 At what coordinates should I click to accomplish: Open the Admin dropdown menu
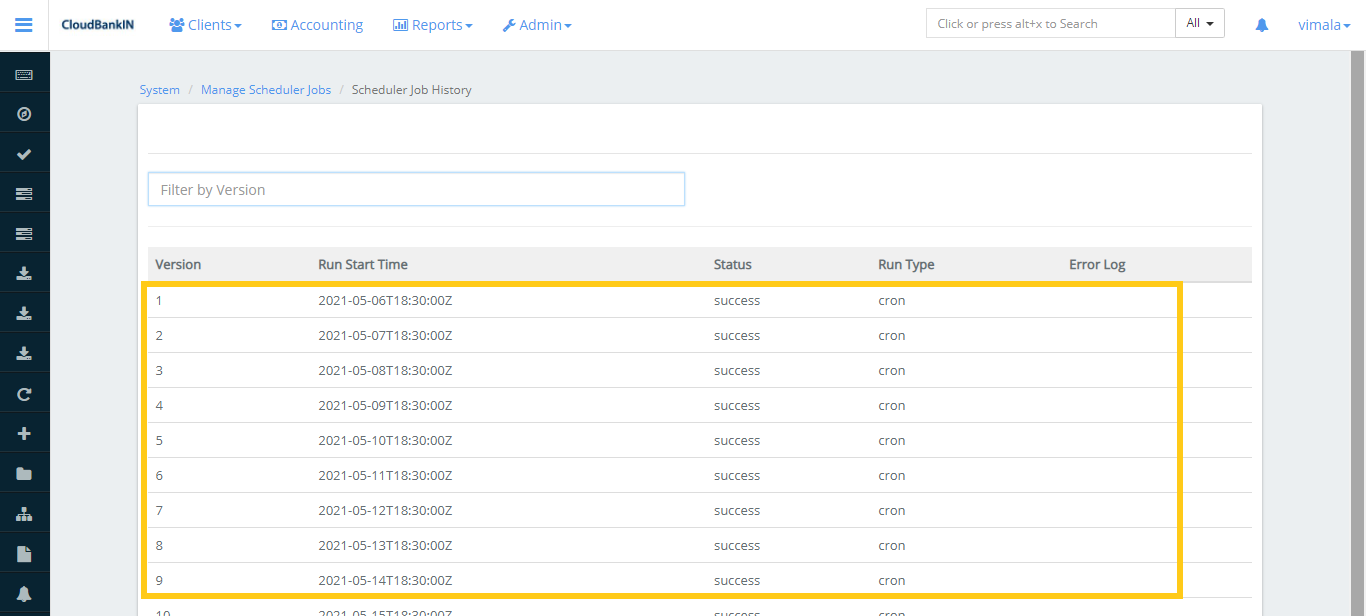tap(537, 25)
